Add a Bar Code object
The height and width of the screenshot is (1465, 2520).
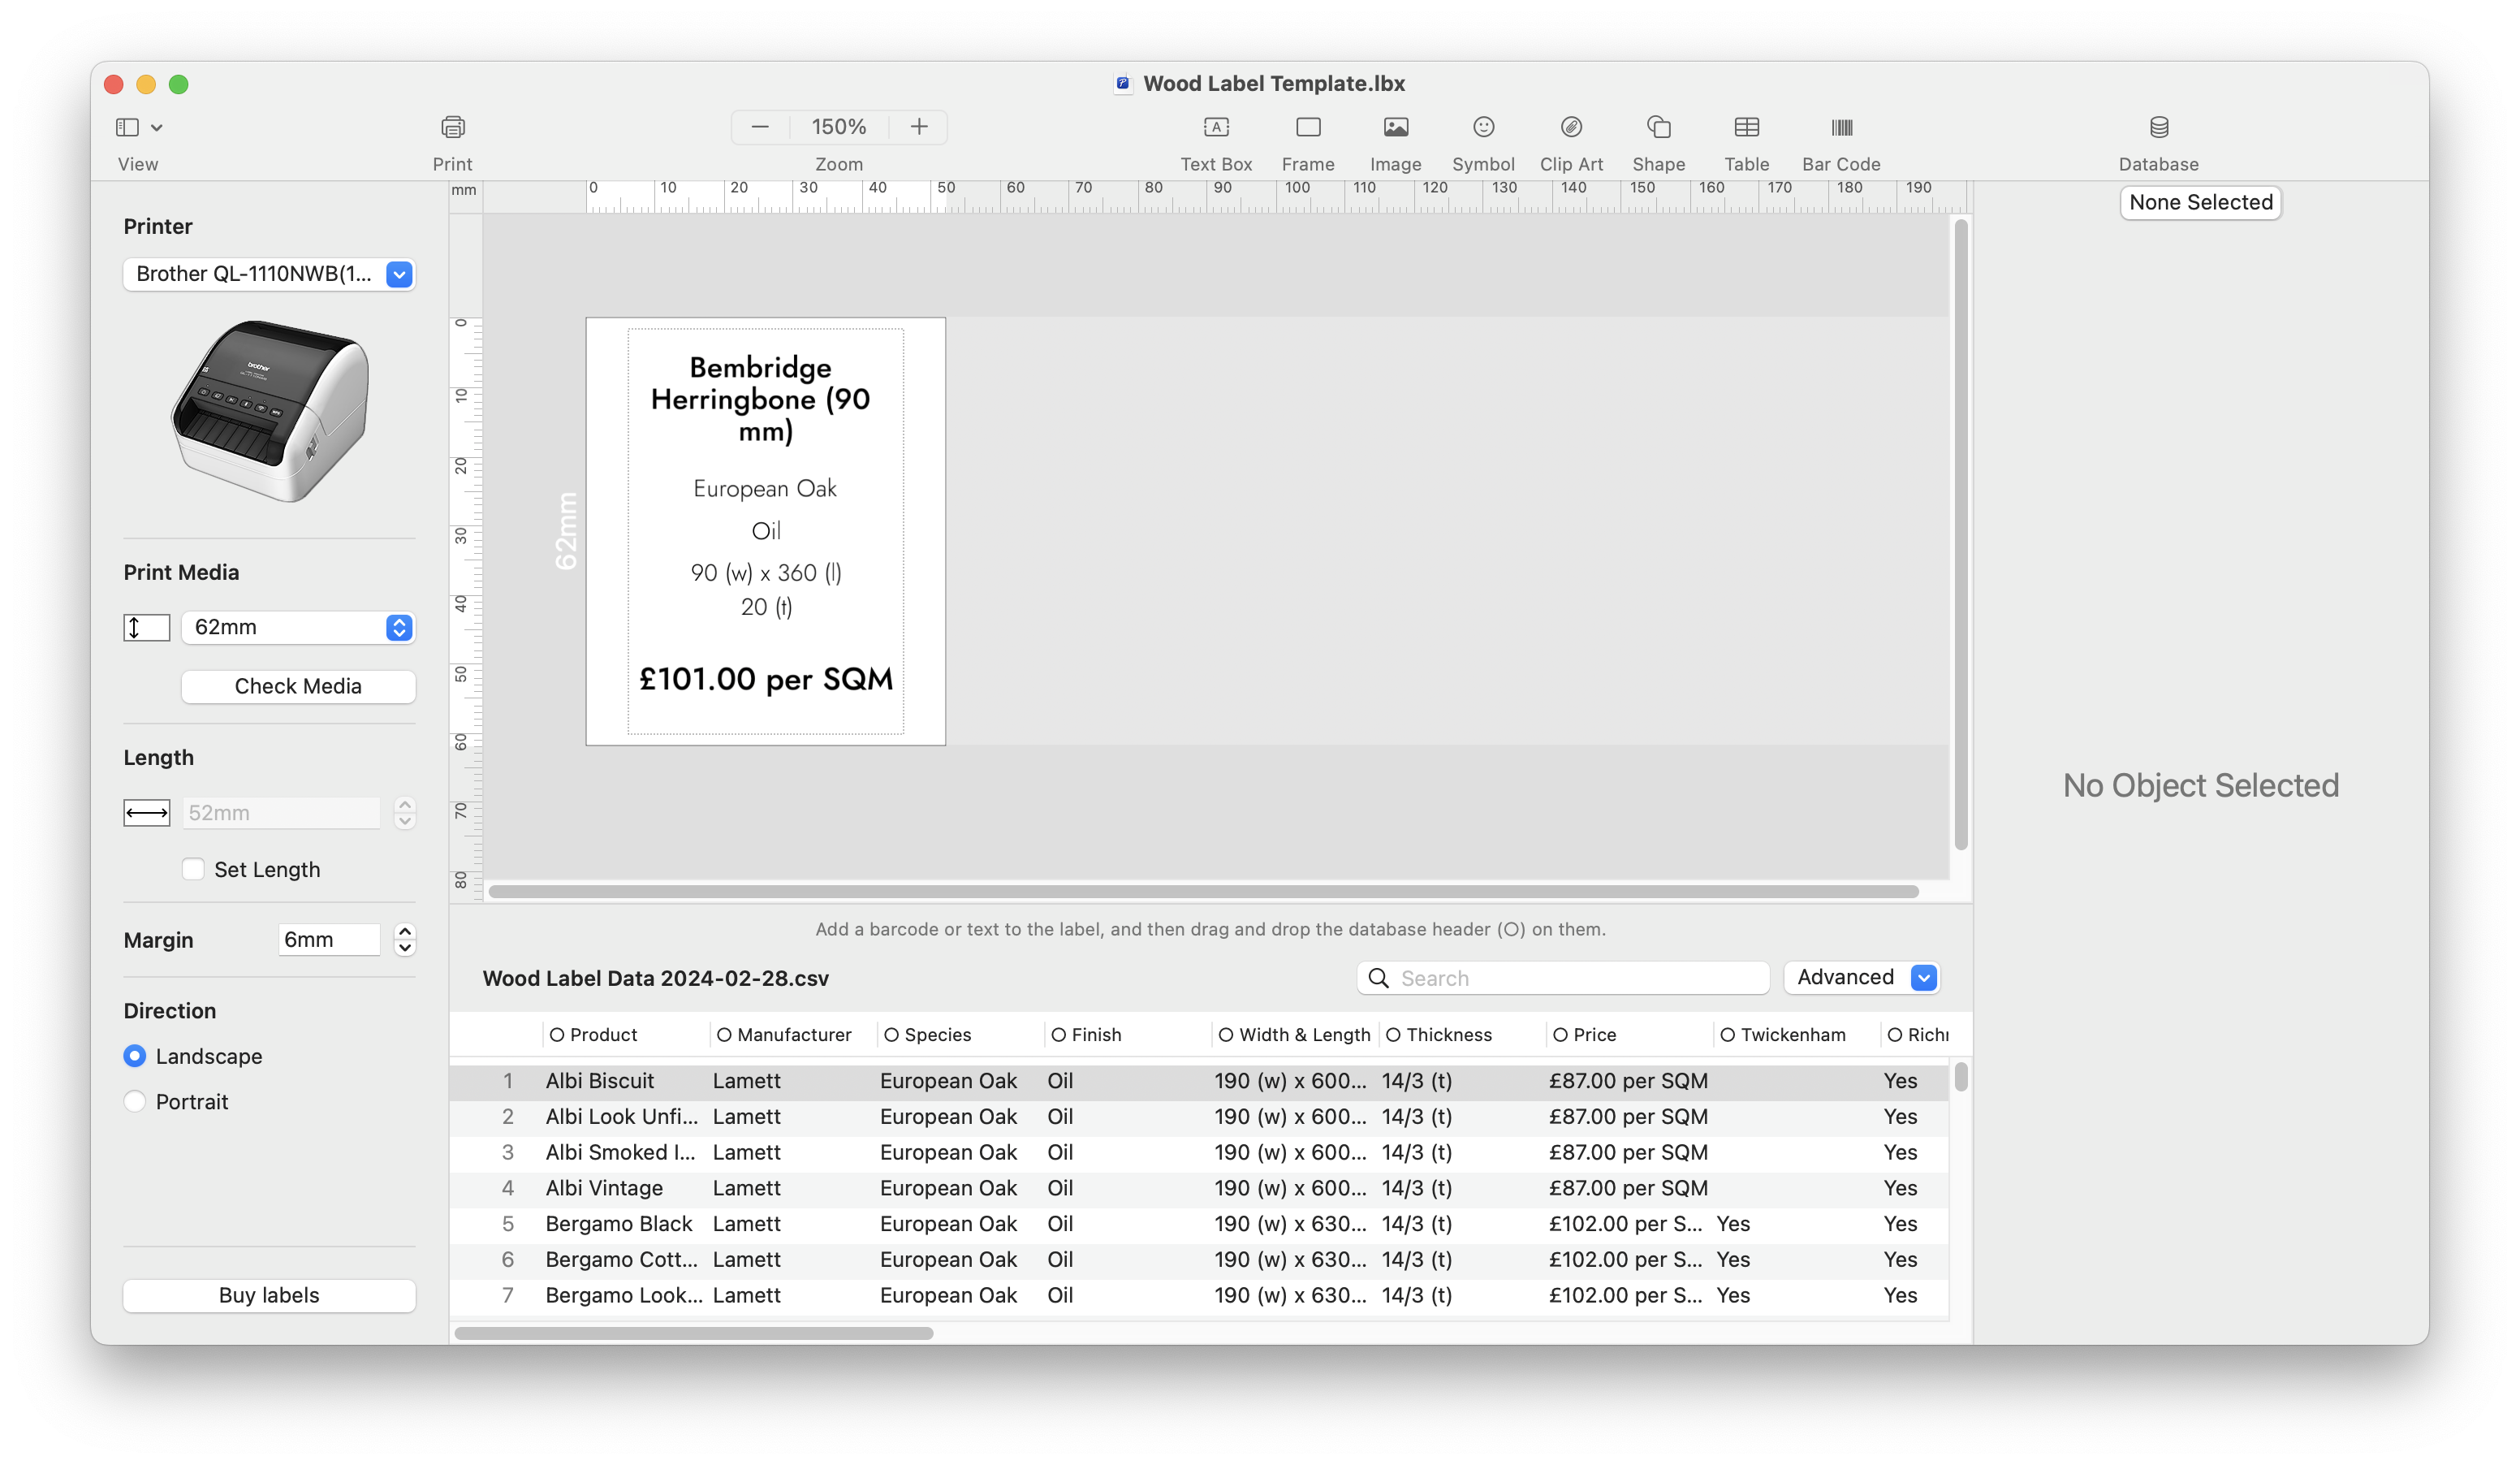click(x=1840, y=127)
